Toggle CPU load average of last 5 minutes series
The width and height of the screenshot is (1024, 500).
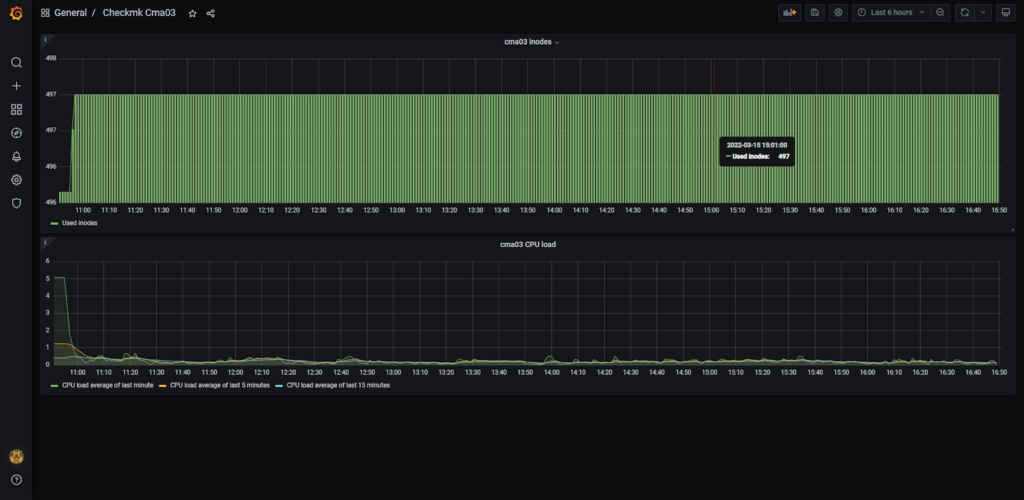220,386
